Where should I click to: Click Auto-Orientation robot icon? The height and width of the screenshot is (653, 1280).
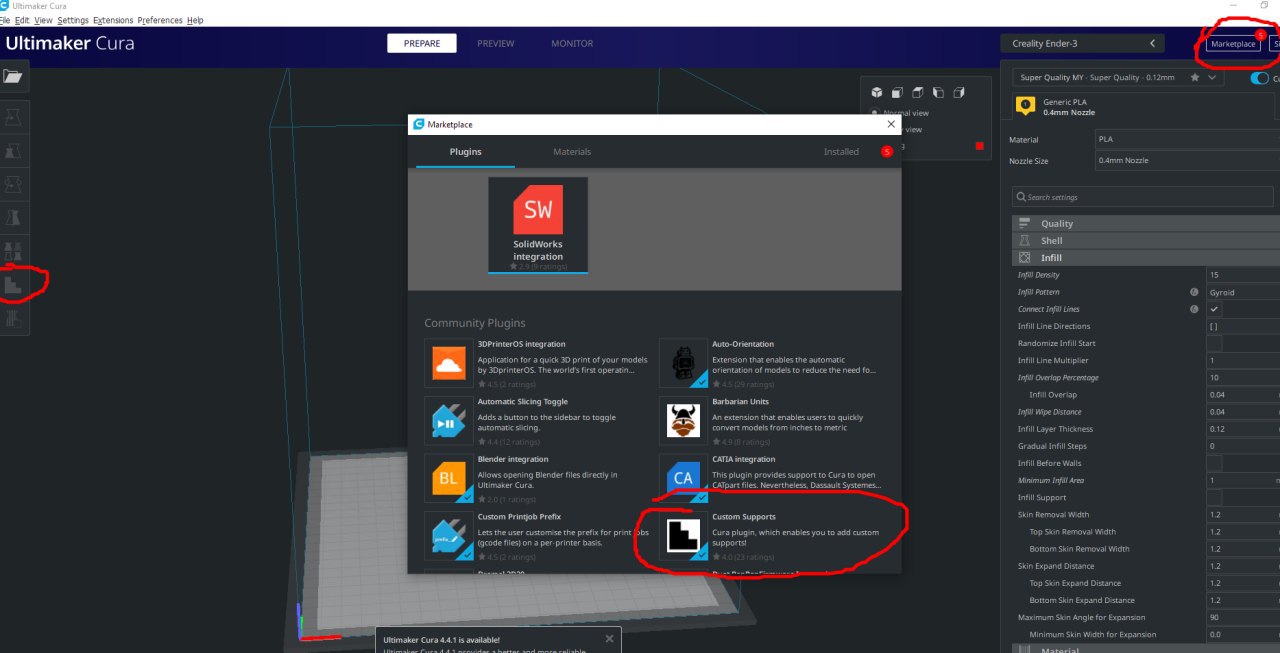coord(684,363)
